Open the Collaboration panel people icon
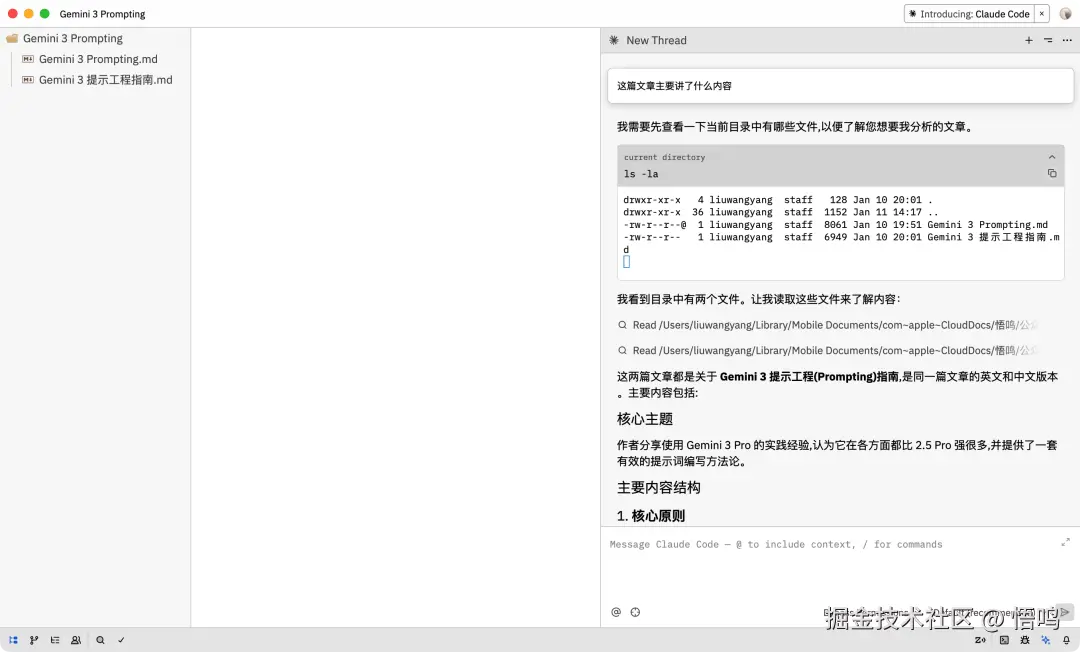This screenshot has height=652, width=1080. 76,640
